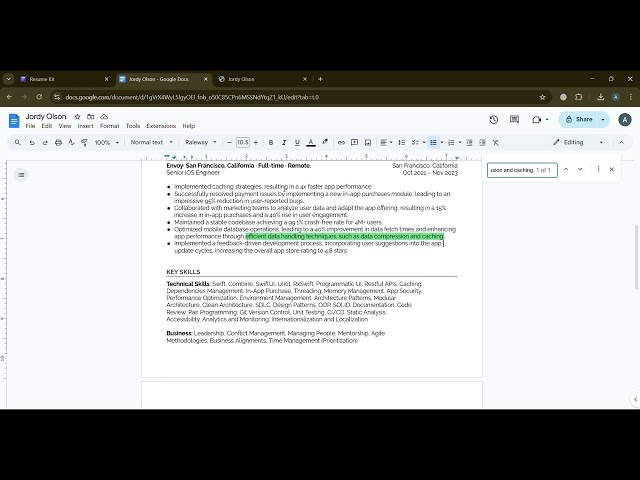Viewport: 640px width, 480px height.
Task: Expand the bulleted list options arrow
Action: click(442, 142)
